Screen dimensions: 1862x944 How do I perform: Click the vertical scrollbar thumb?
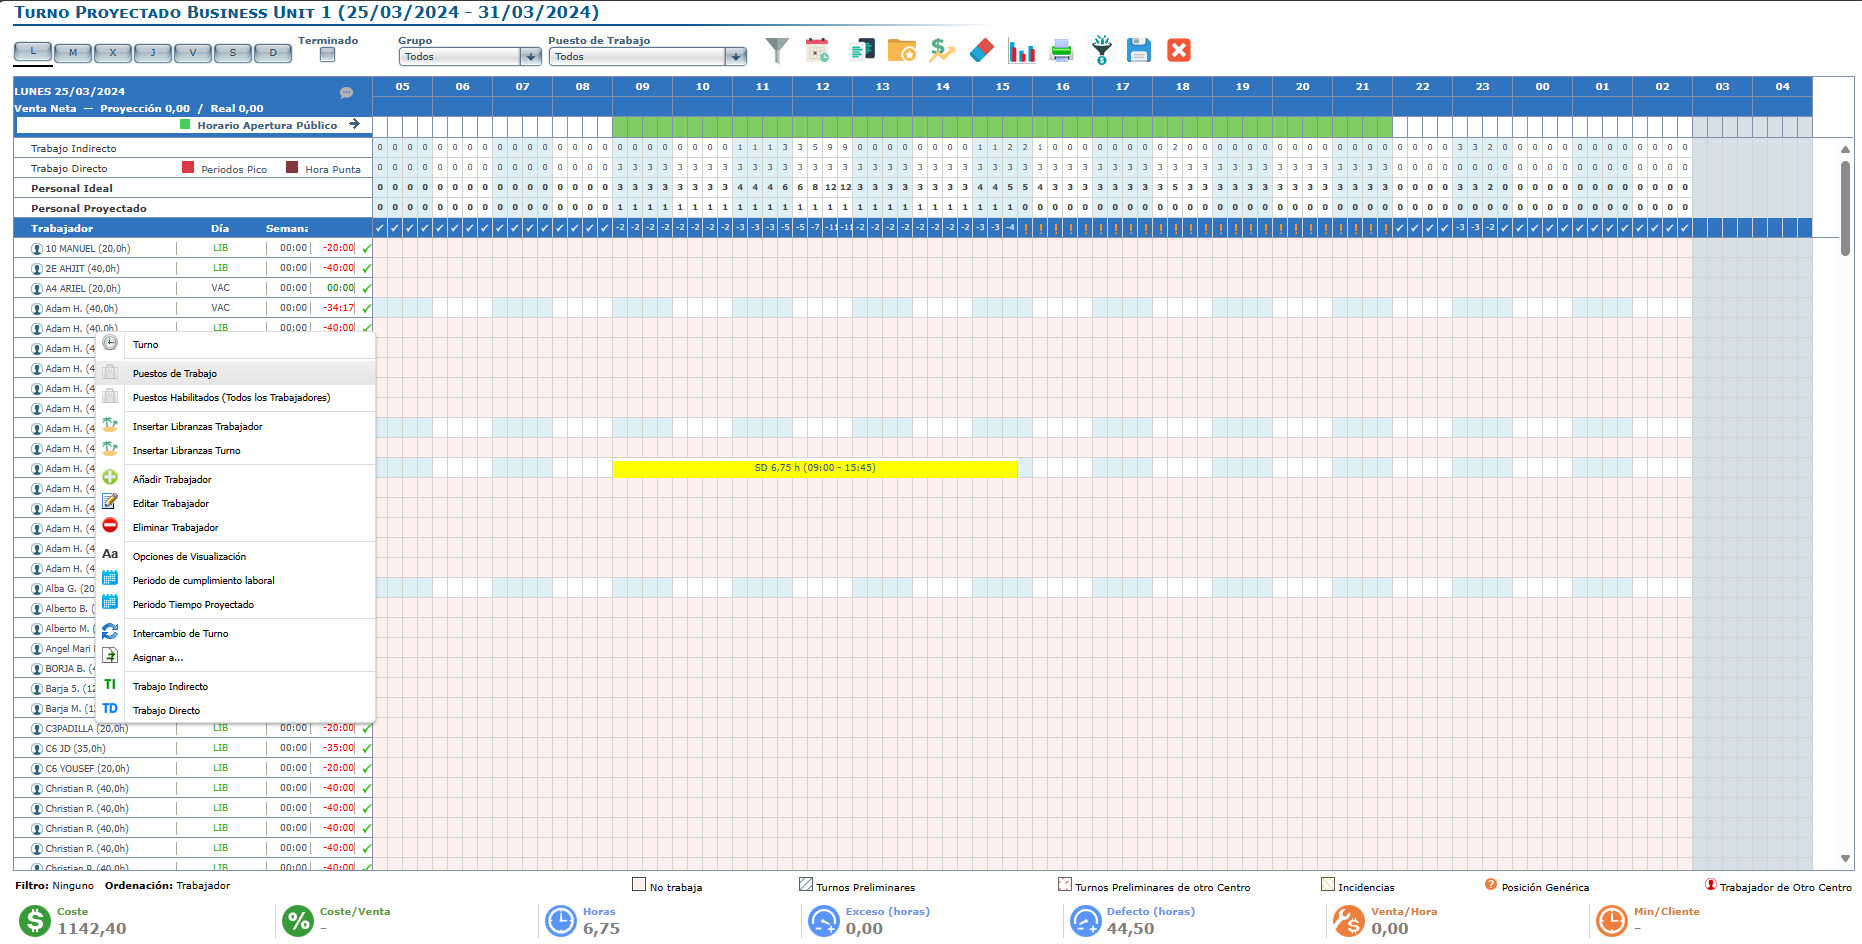tap(1845, 208)
